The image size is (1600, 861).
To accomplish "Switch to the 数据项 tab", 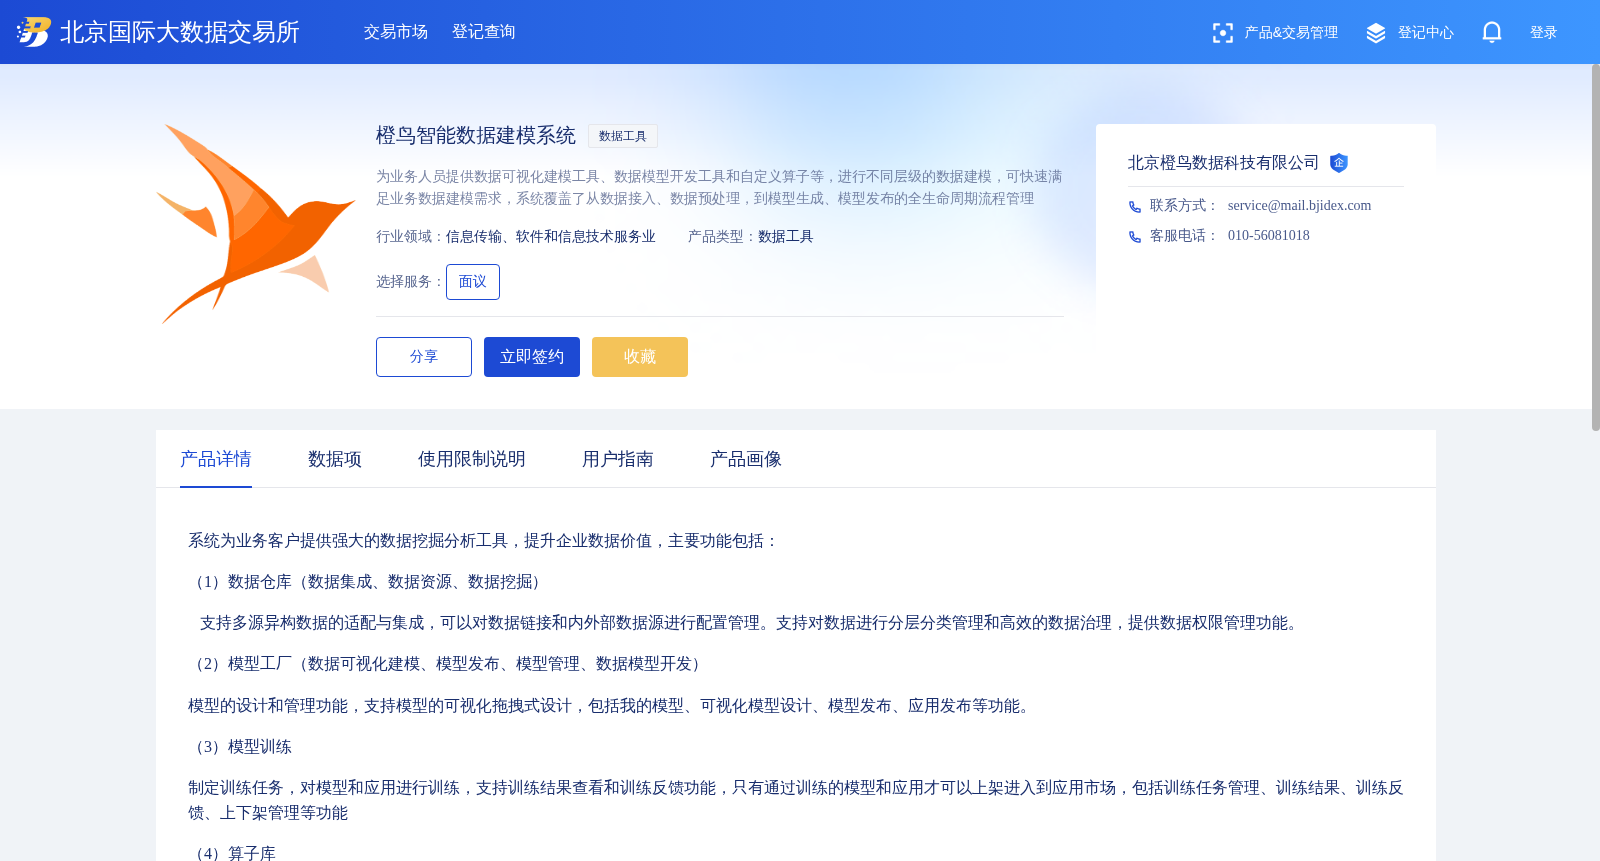I will pyautogui.click(x=335, y=459).
